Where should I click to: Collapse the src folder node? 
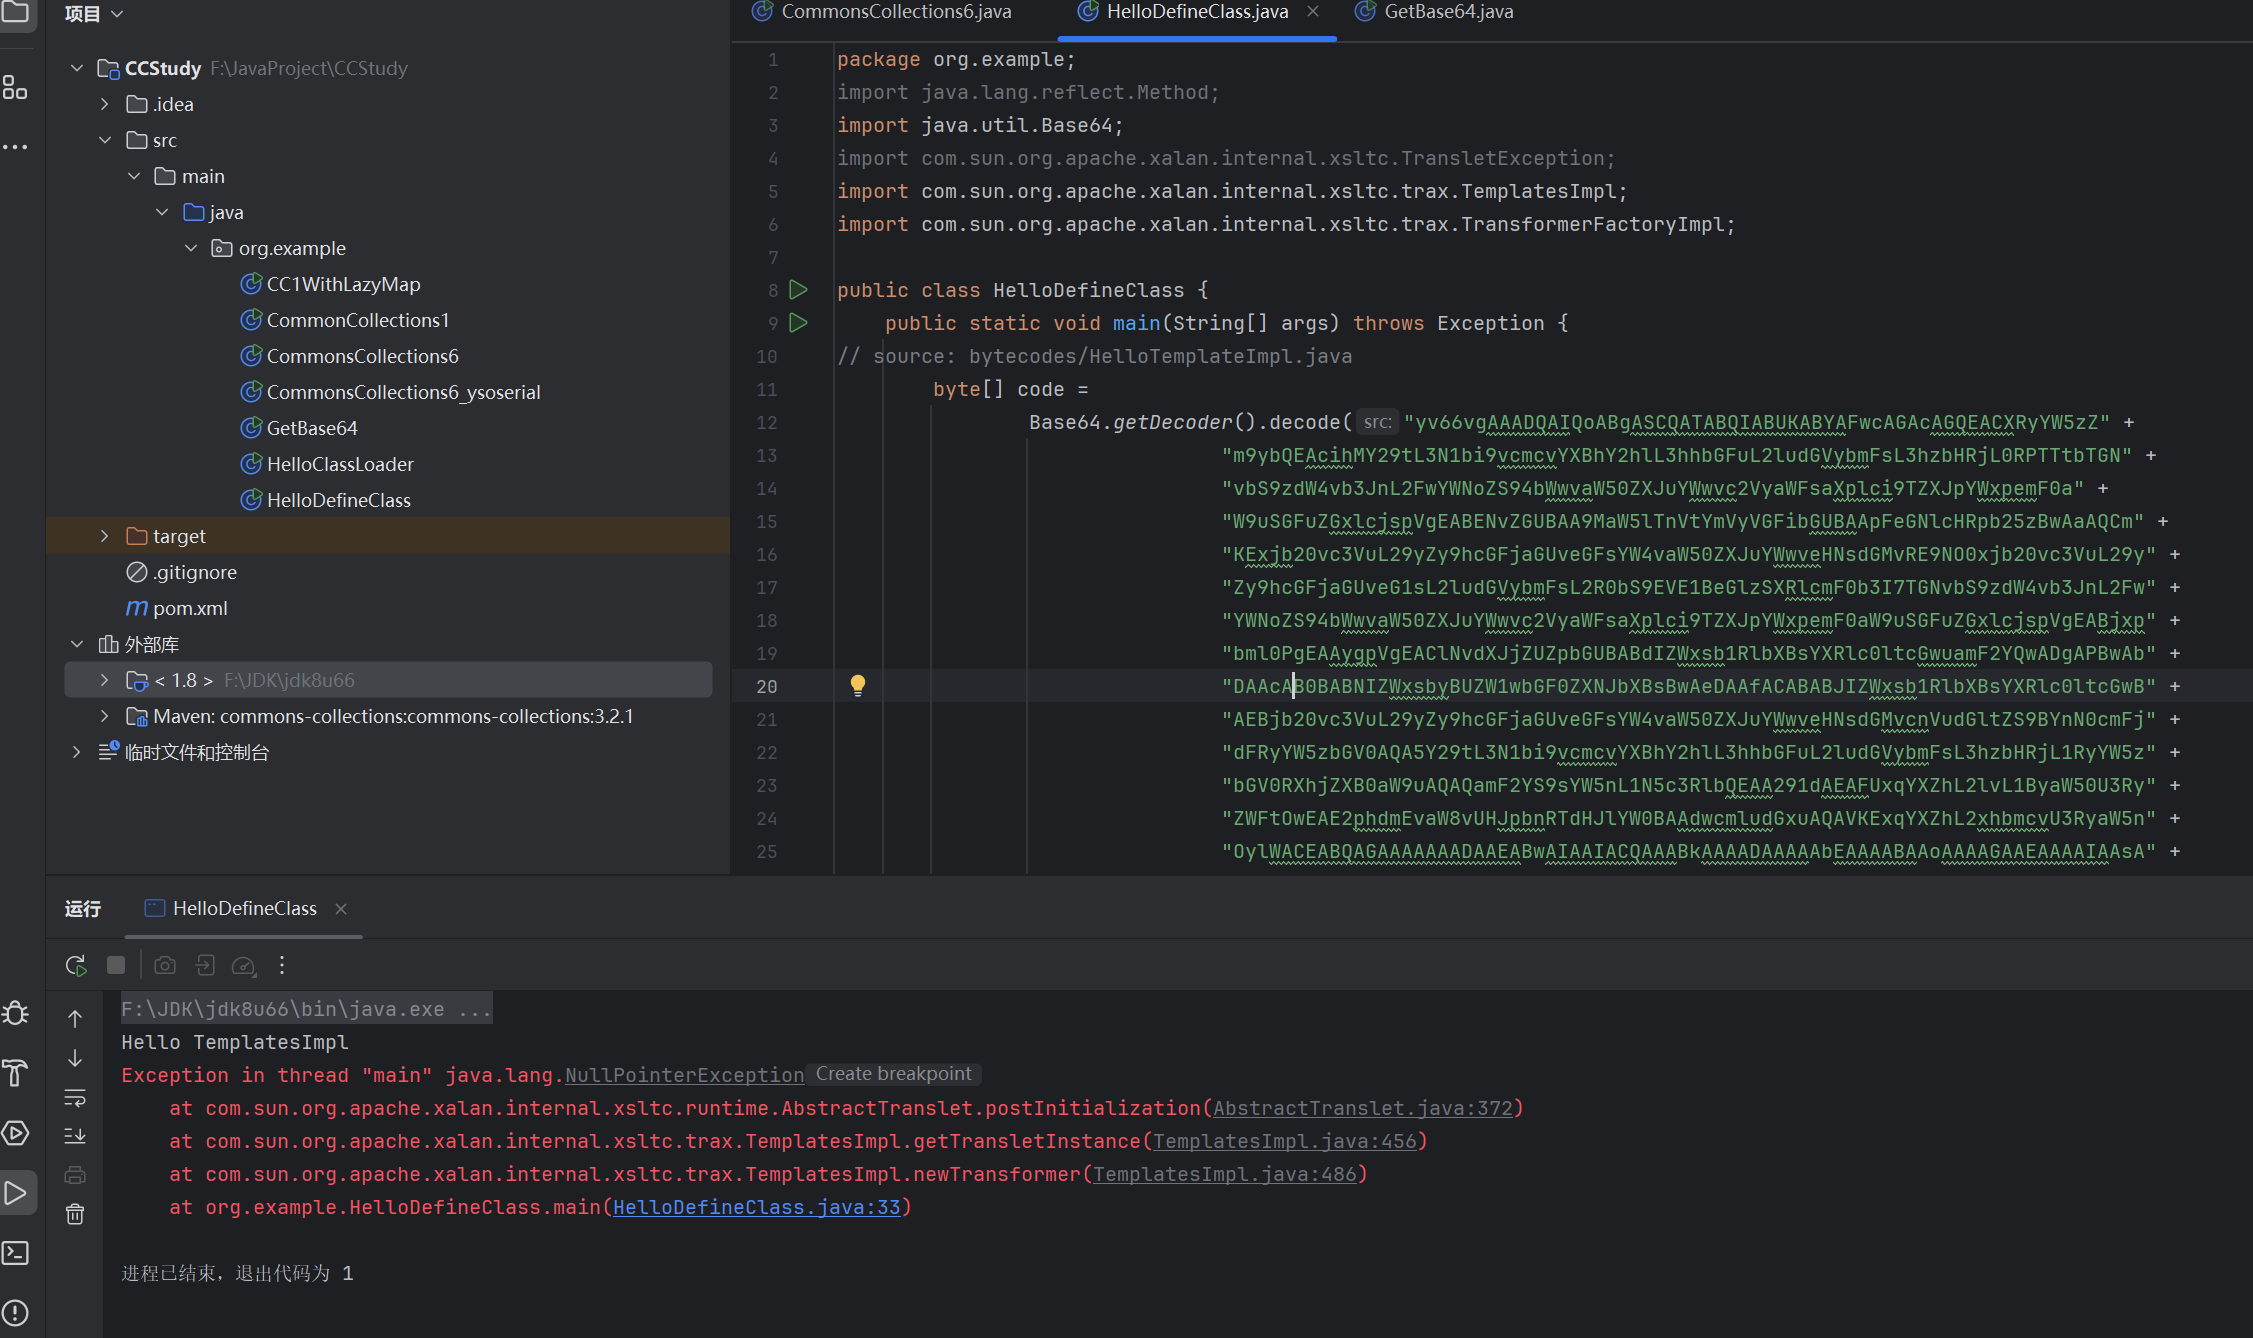[x=104, y=140]
